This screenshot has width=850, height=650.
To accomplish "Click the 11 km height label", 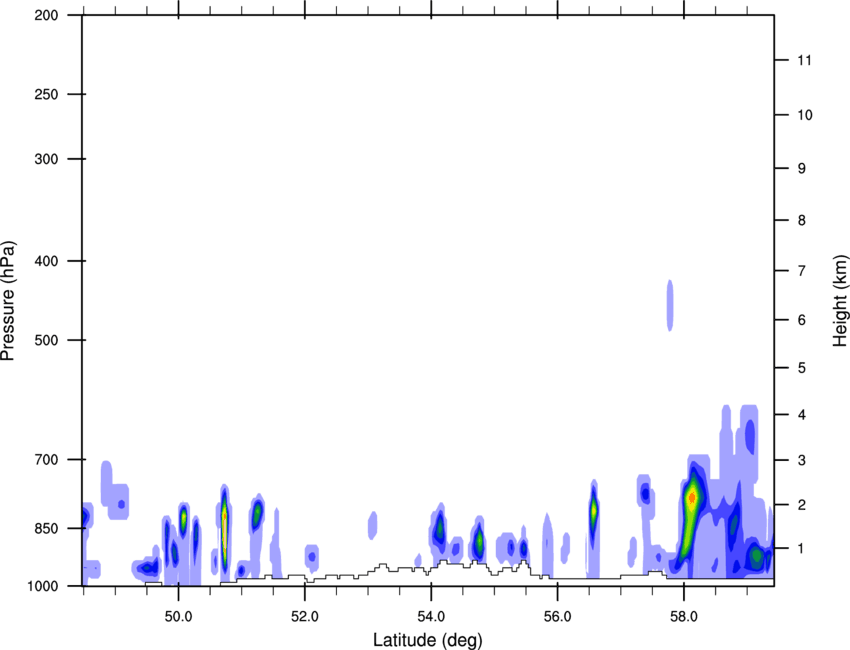I will [805, 60].
